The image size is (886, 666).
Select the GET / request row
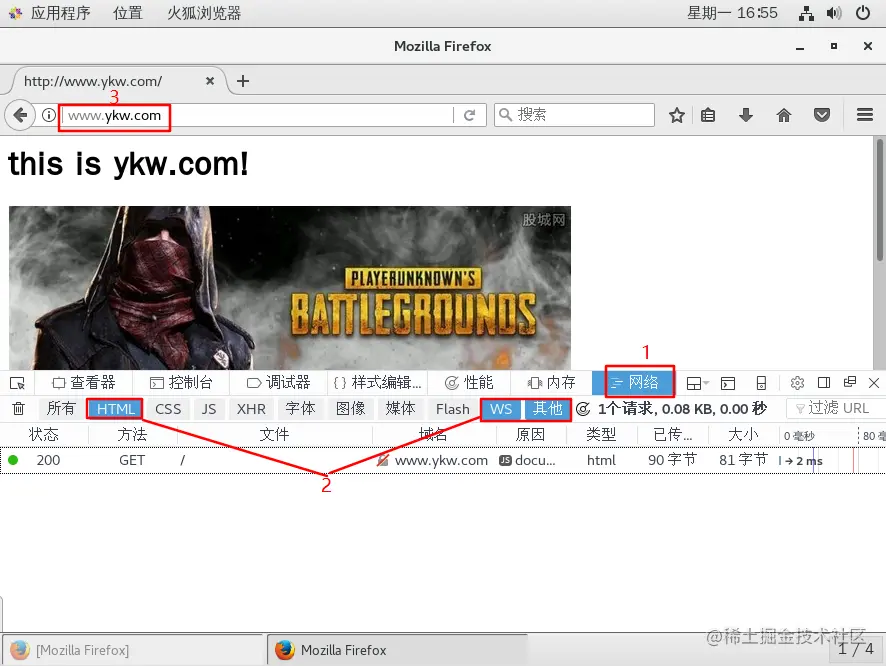443,460
